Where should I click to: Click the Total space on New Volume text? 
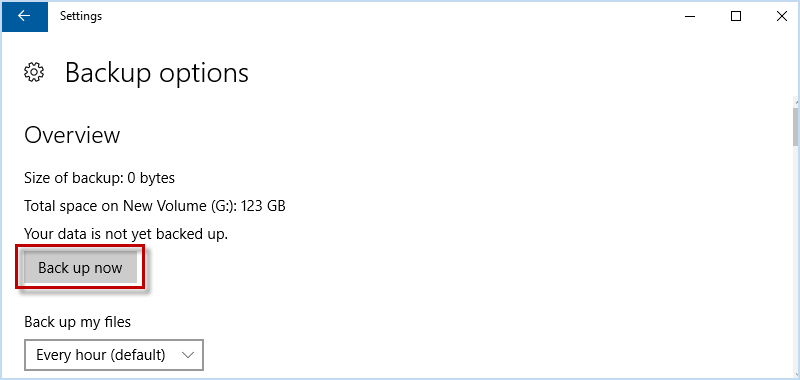(131, 206)
